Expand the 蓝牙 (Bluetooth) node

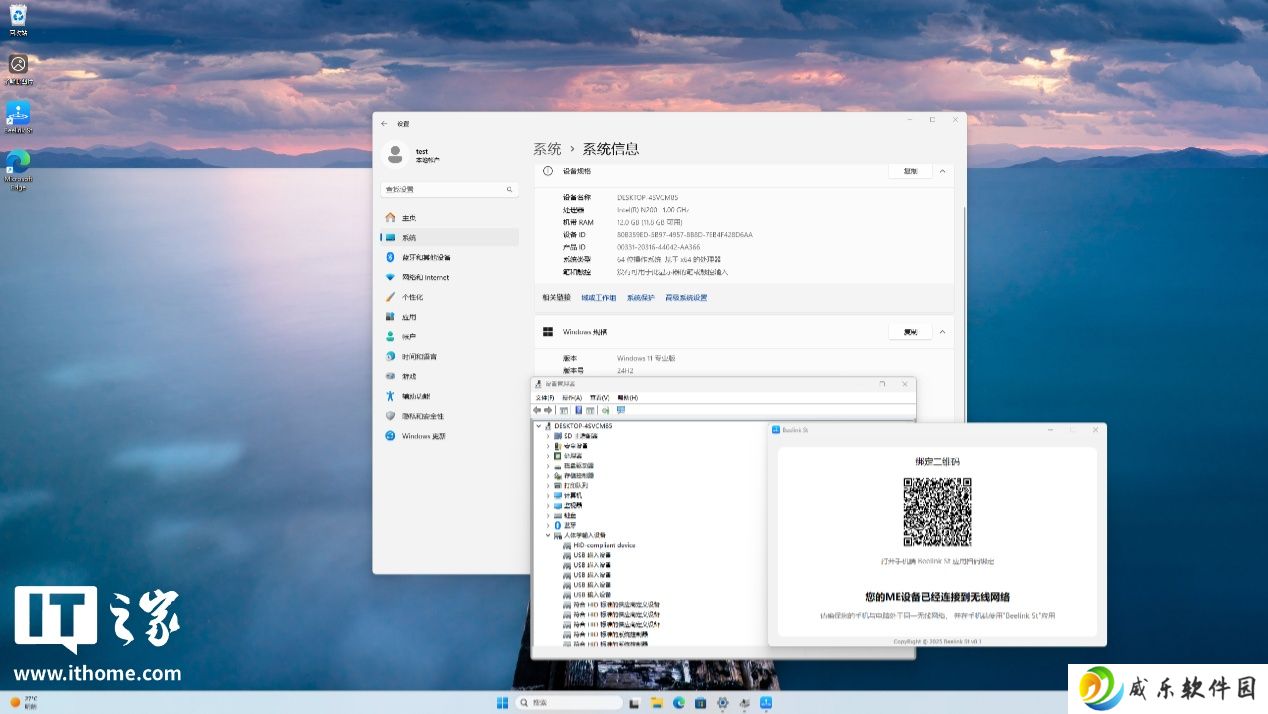coord(547,525)
